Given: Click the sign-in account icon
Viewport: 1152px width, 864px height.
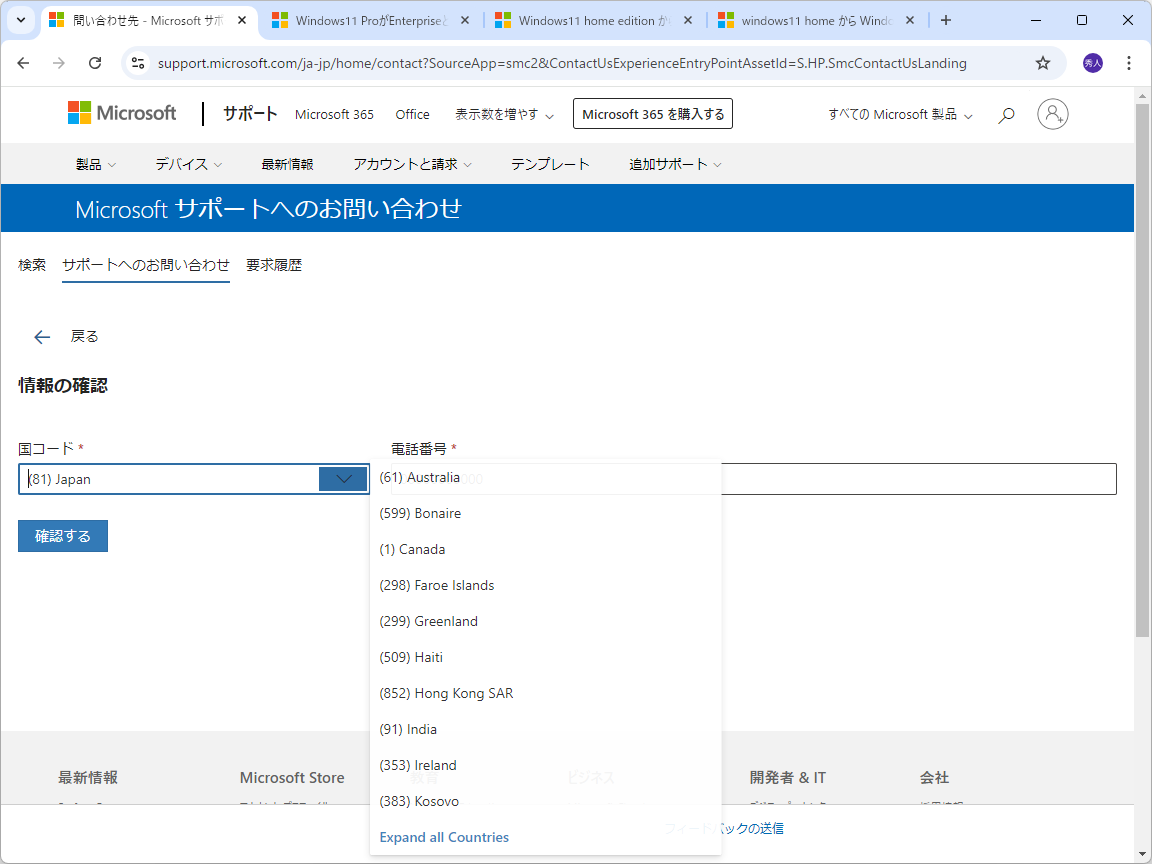Looking at the screenshot, I should (1052, 113).
